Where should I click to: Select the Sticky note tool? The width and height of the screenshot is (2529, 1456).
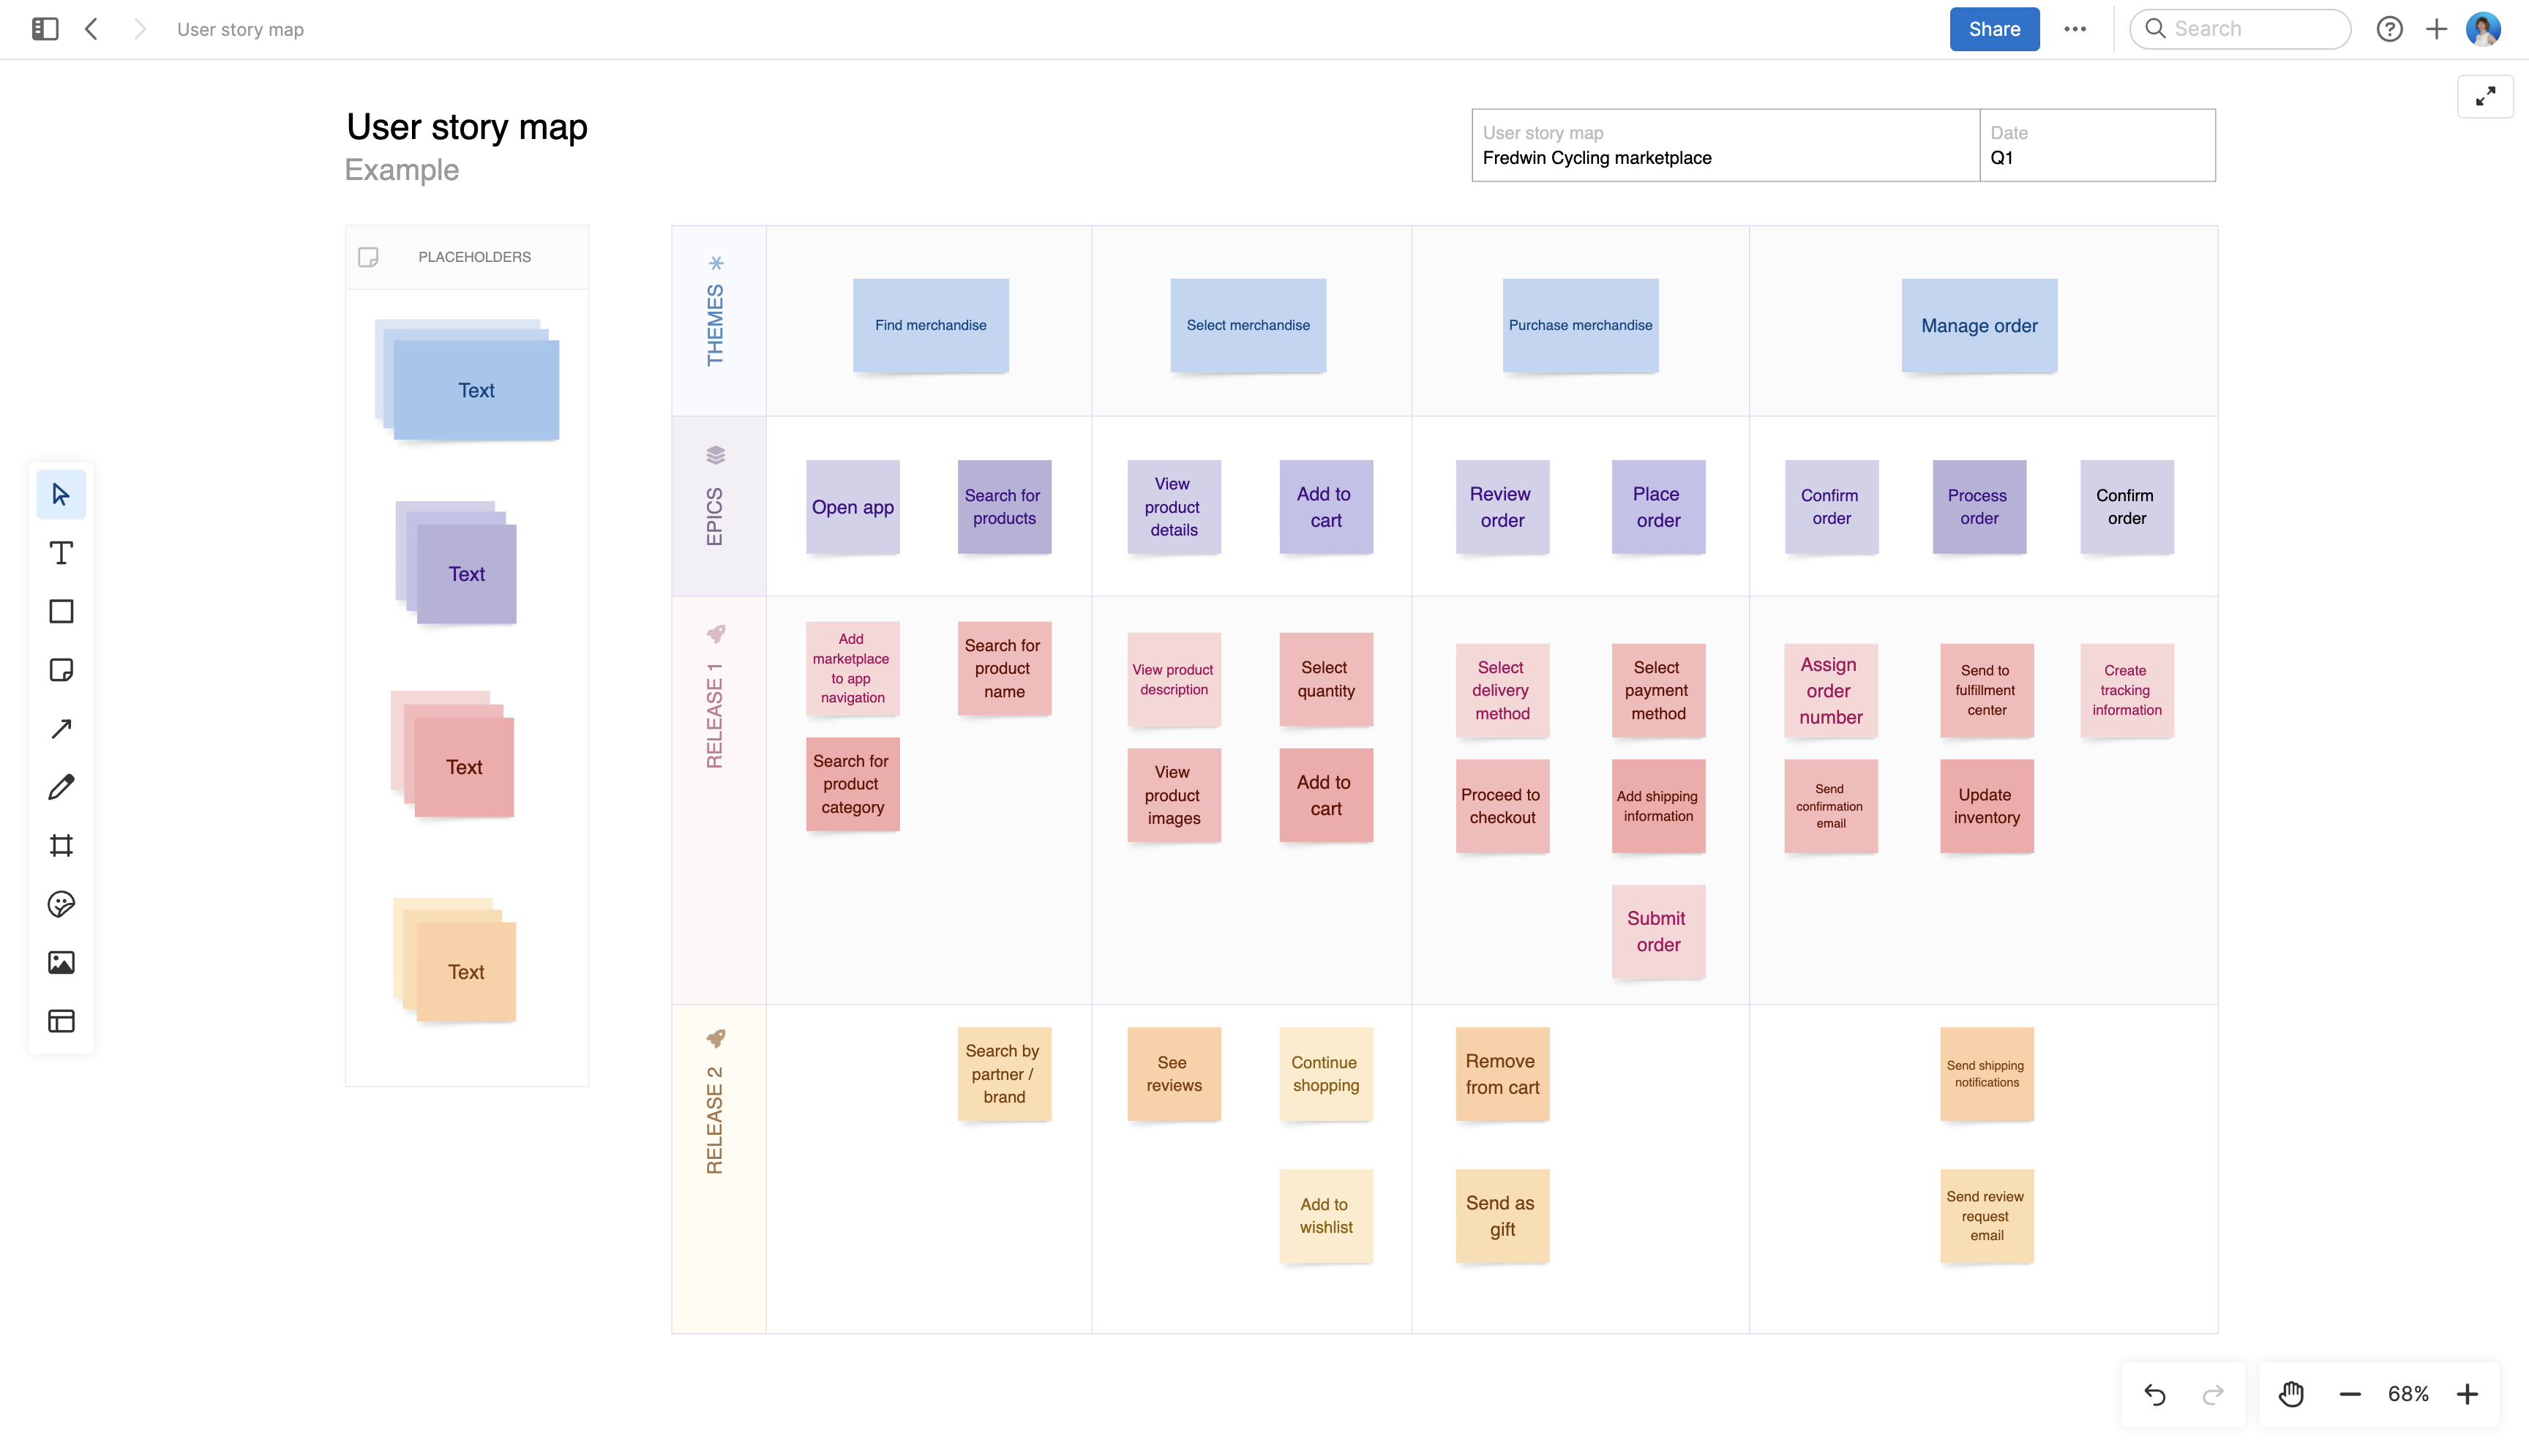tap(61, 670)
